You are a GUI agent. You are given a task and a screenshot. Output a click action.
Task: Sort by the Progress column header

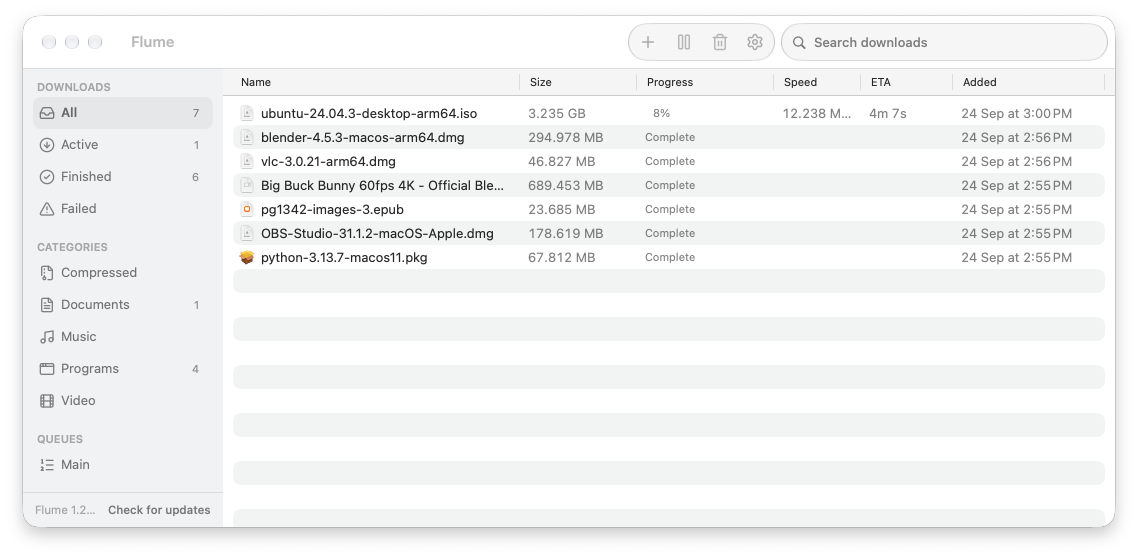(x=705, y=82)
